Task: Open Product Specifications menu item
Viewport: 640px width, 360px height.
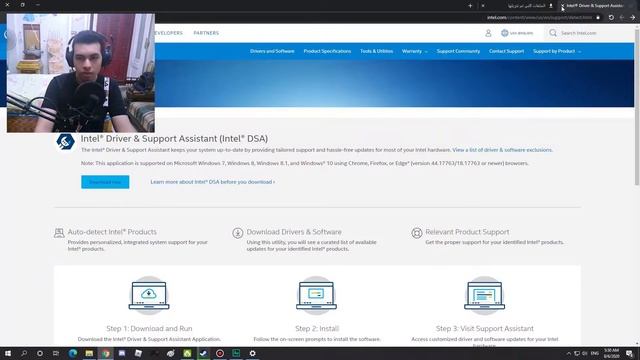Action: (x=327, y=51)
